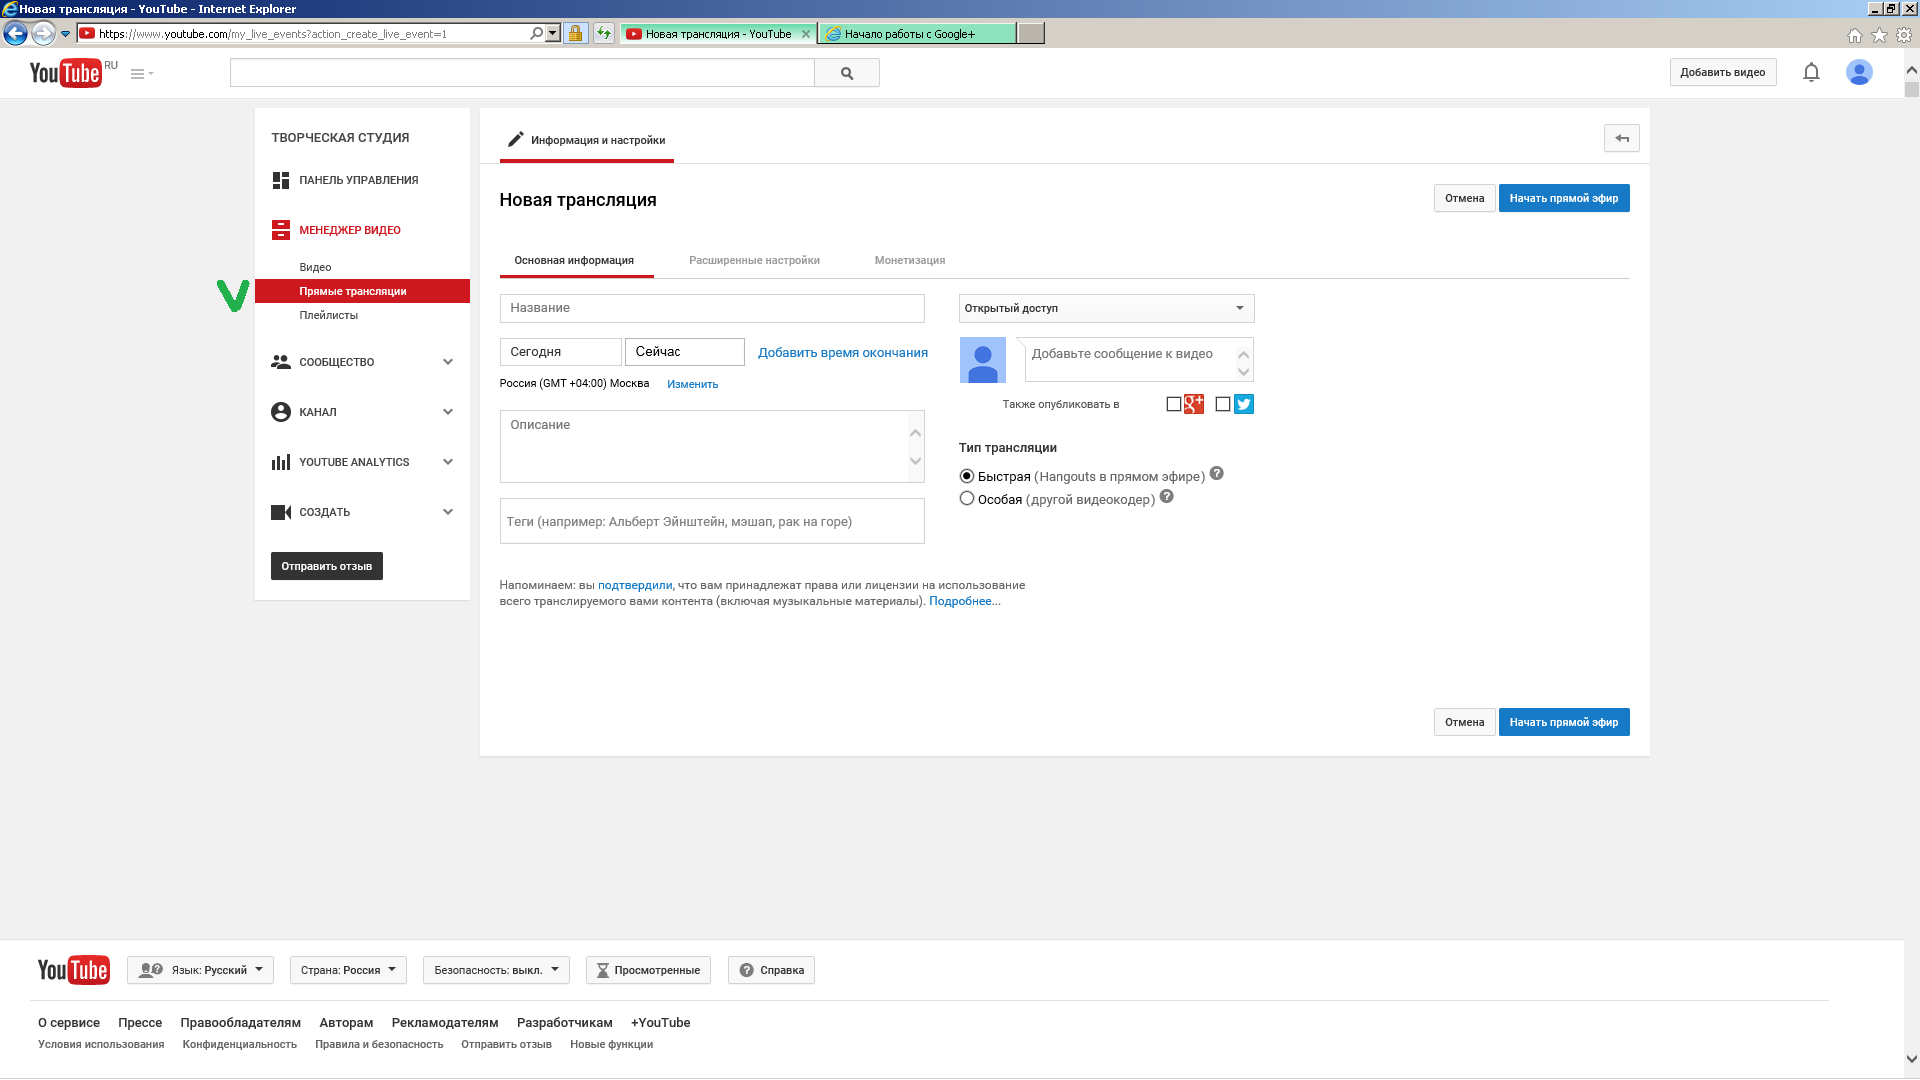
Task: Open the address bar history dropdown arrow
Action: [x=552, y=33]
